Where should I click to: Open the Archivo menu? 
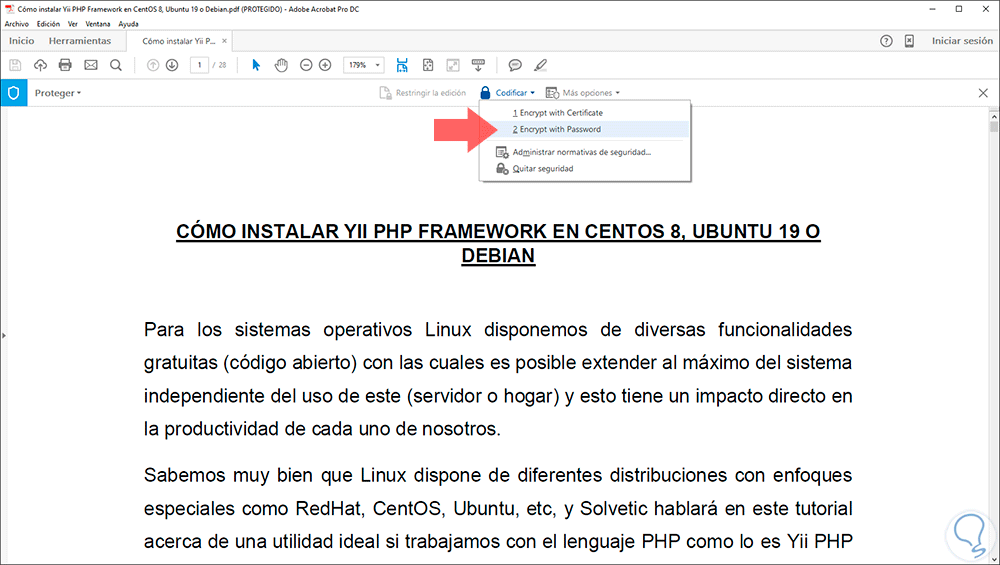(17, 24)
